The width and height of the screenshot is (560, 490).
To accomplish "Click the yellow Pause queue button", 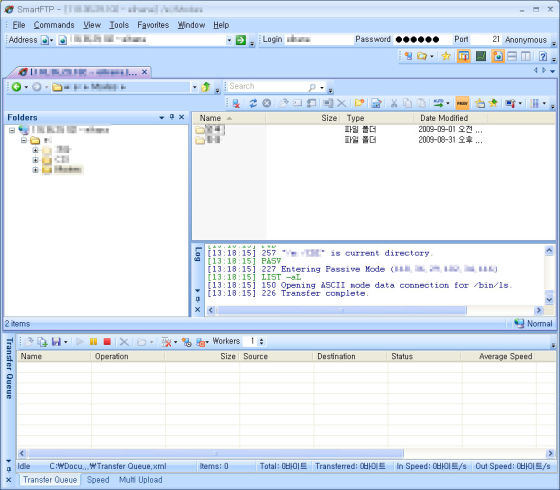I will pyautogui.click(x=94, y=342).
